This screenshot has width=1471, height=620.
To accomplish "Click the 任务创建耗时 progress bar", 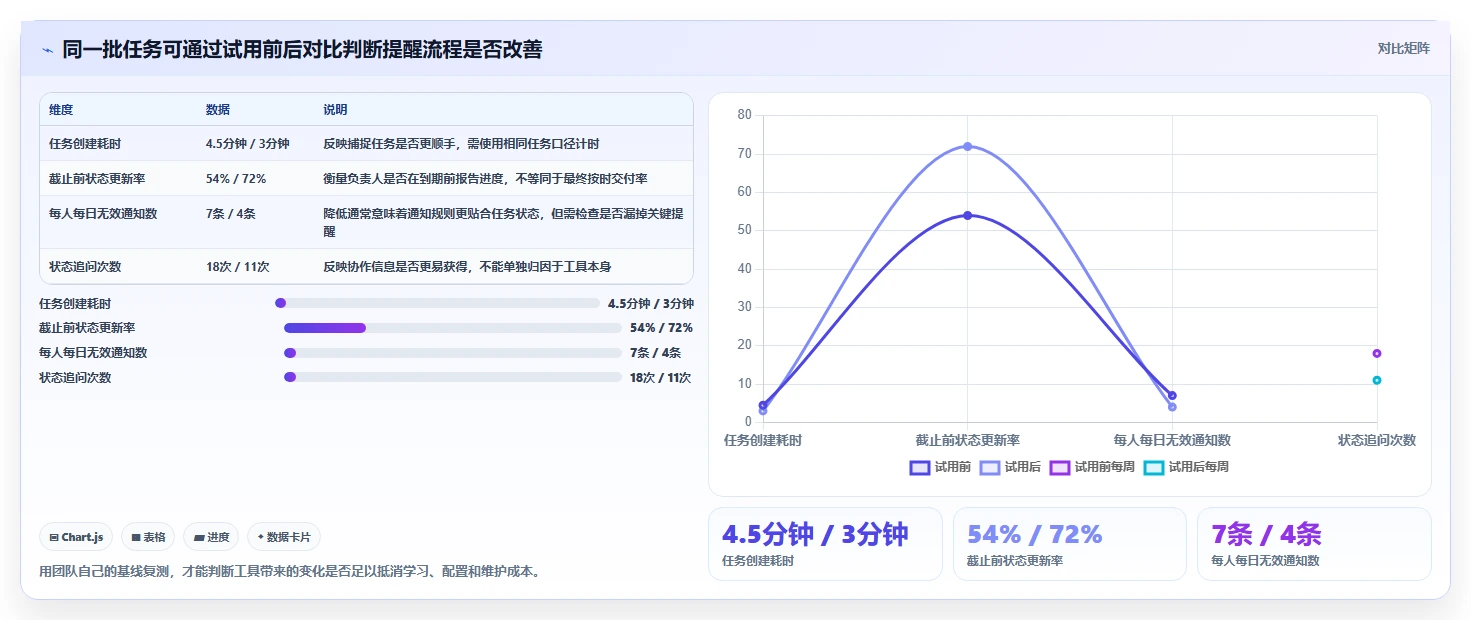I will [437, 303].
